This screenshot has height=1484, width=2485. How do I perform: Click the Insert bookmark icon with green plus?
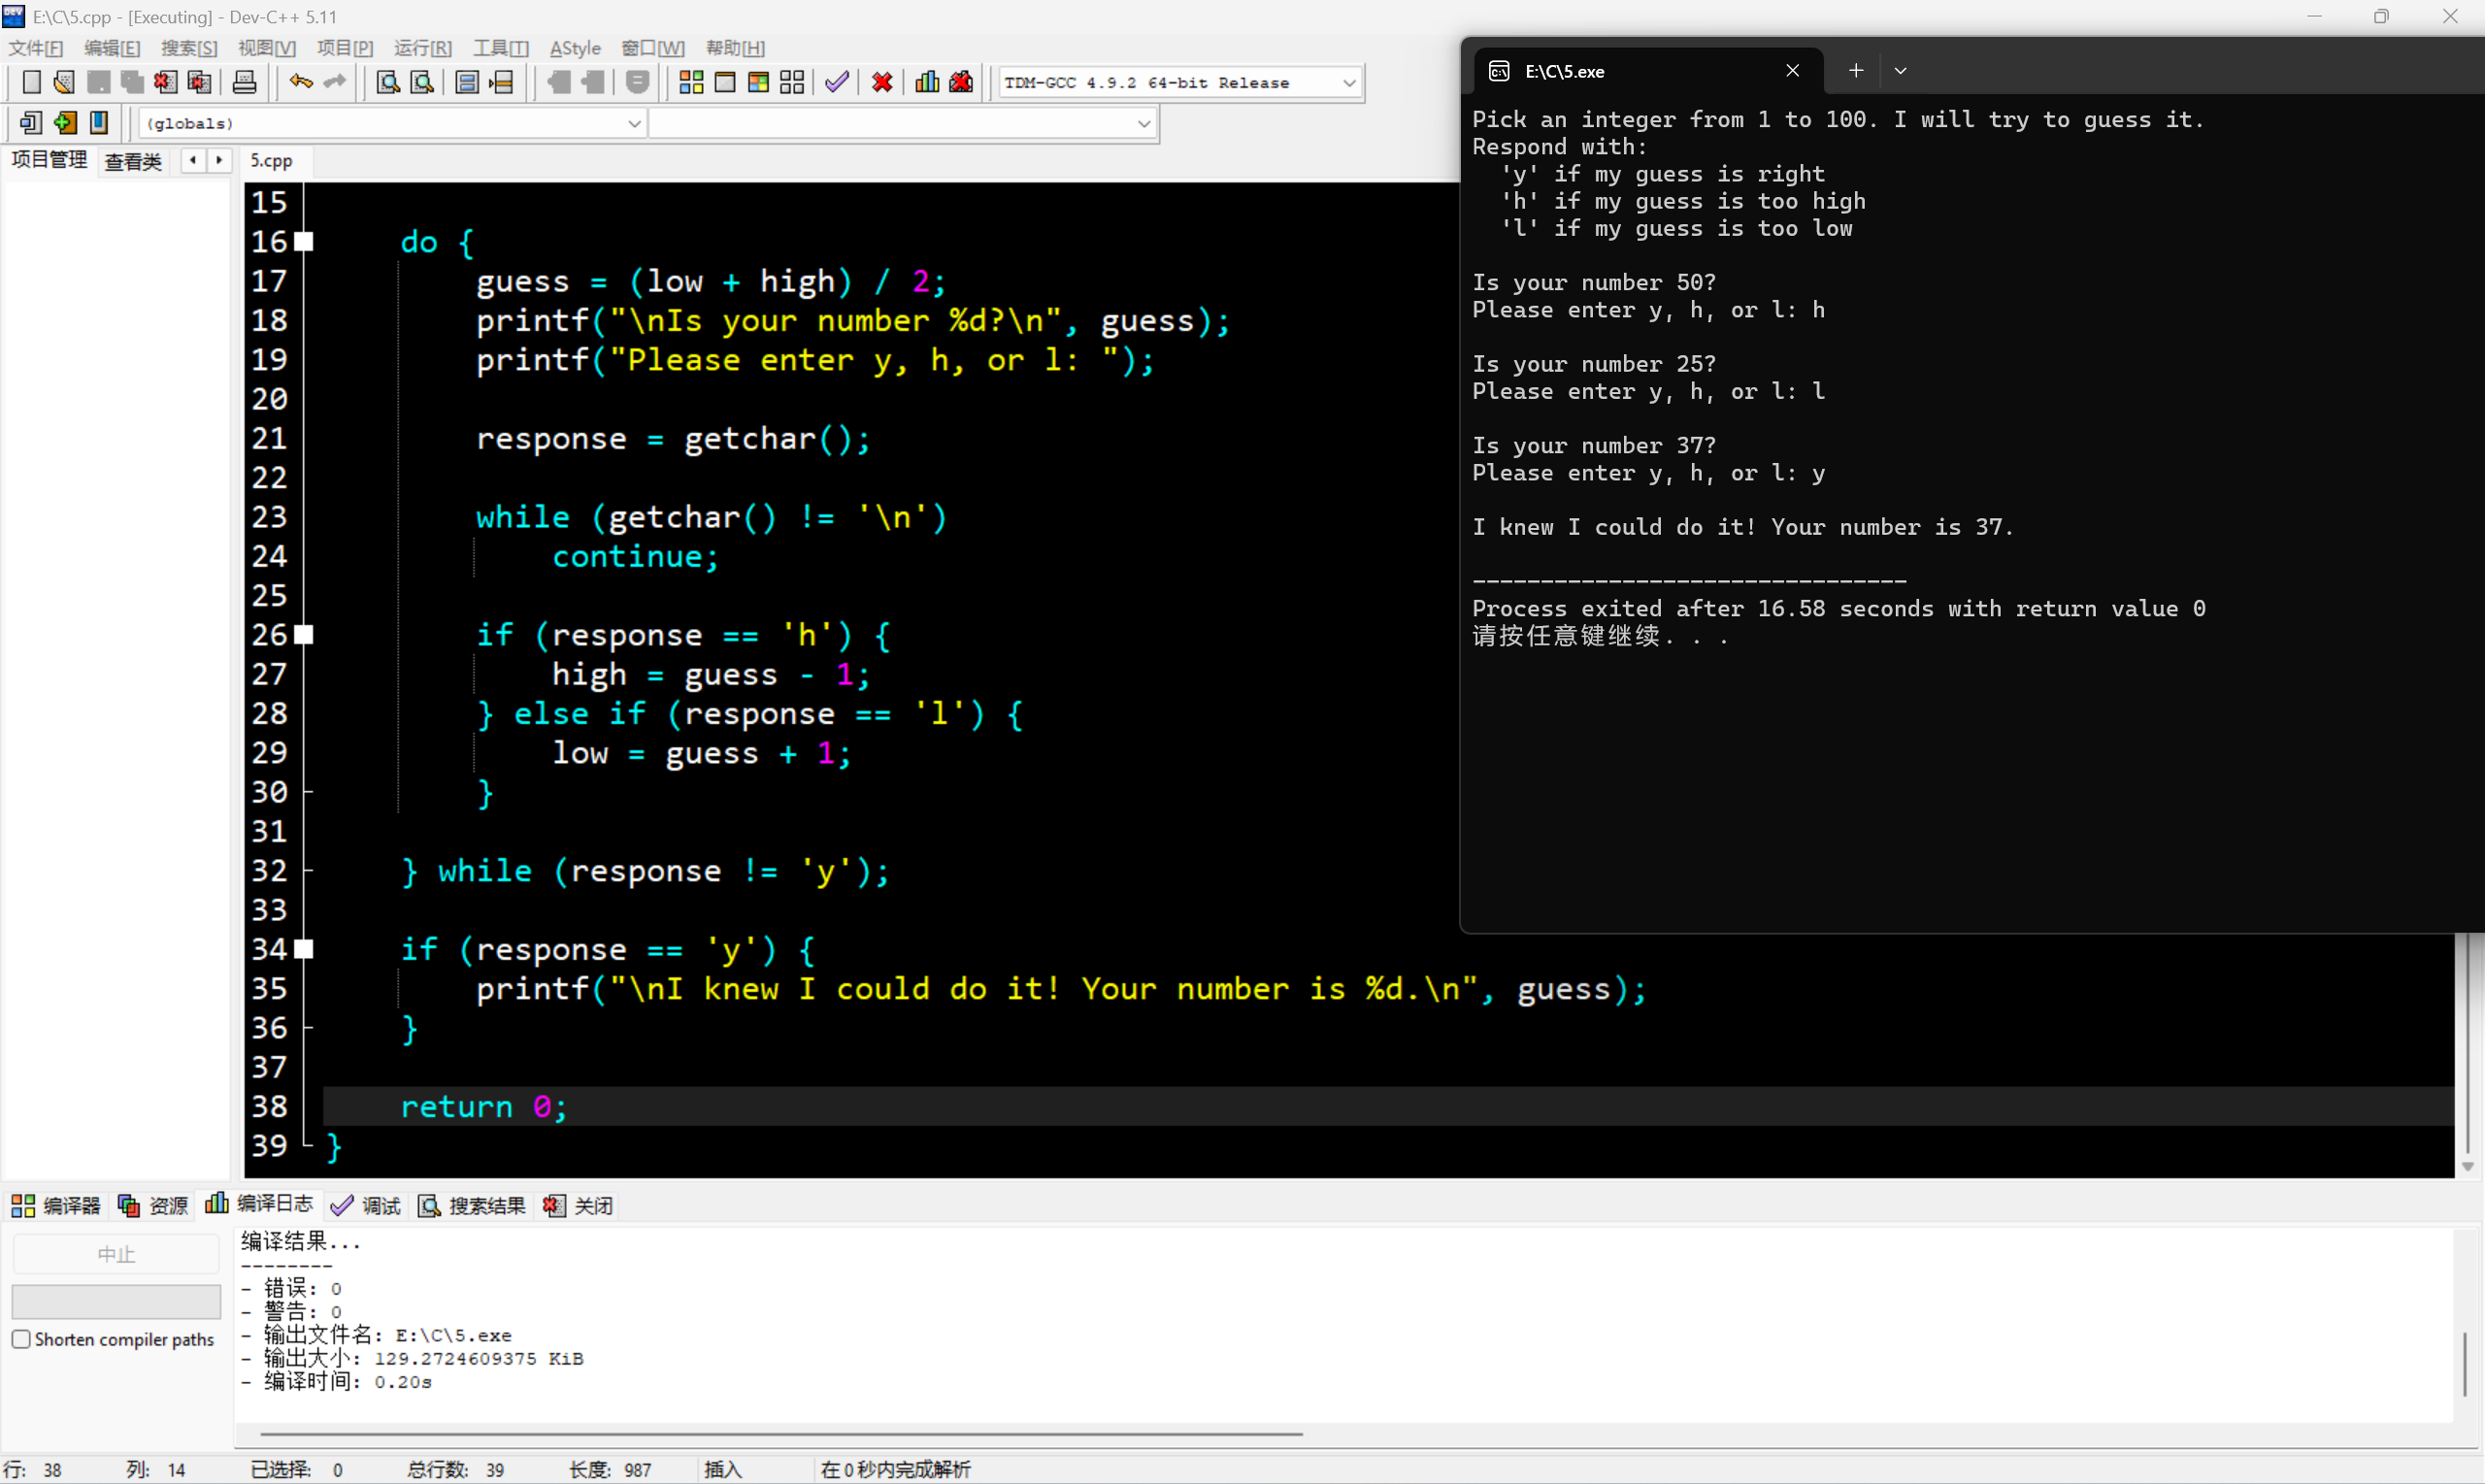(66, 123)
